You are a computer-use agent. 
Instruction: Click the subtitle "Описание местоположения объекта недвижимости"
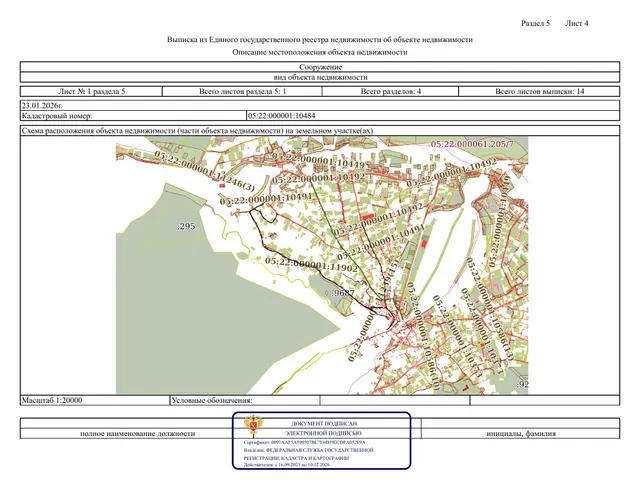click(x=320, y=52)
